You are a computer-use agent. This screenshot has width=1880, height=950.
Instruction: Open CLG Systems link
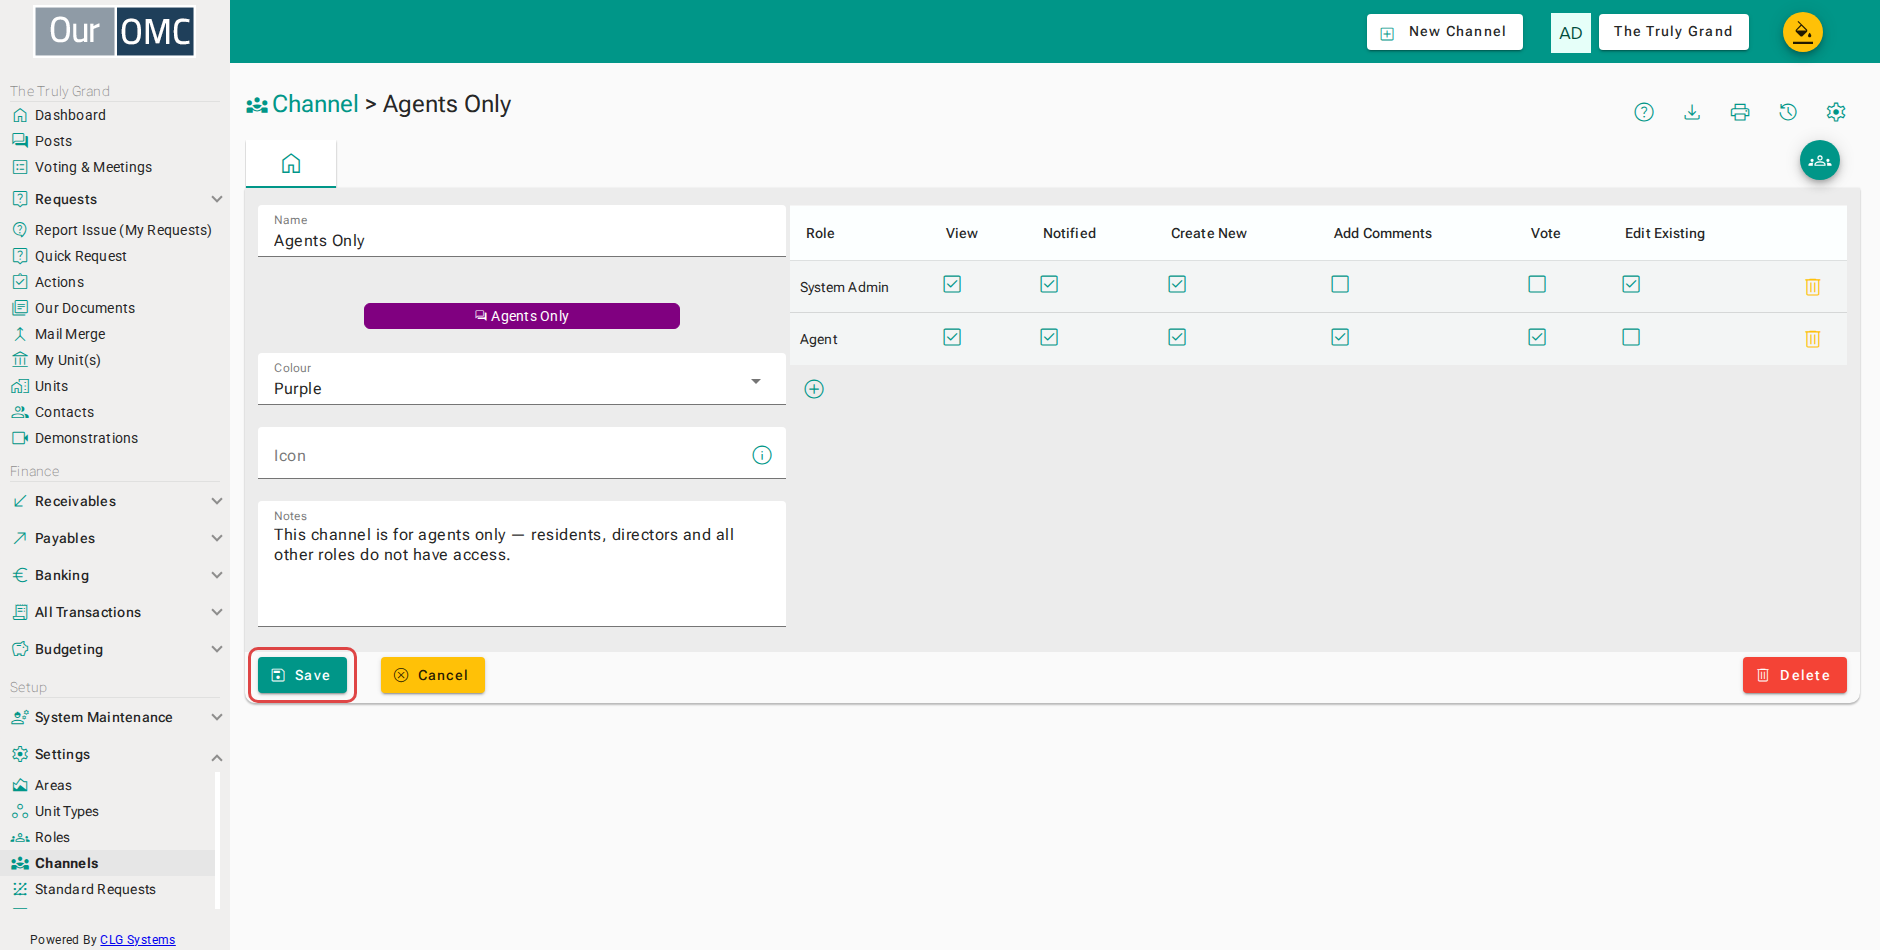[138, 940]
